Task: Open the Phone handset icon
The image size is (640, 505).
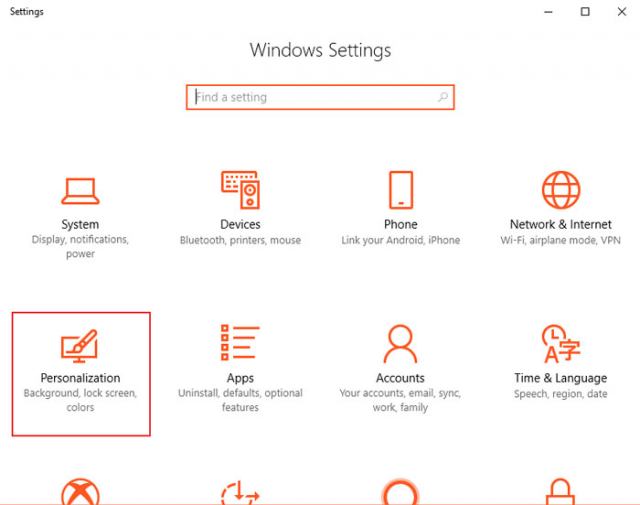Action: [x=401, y=190]
